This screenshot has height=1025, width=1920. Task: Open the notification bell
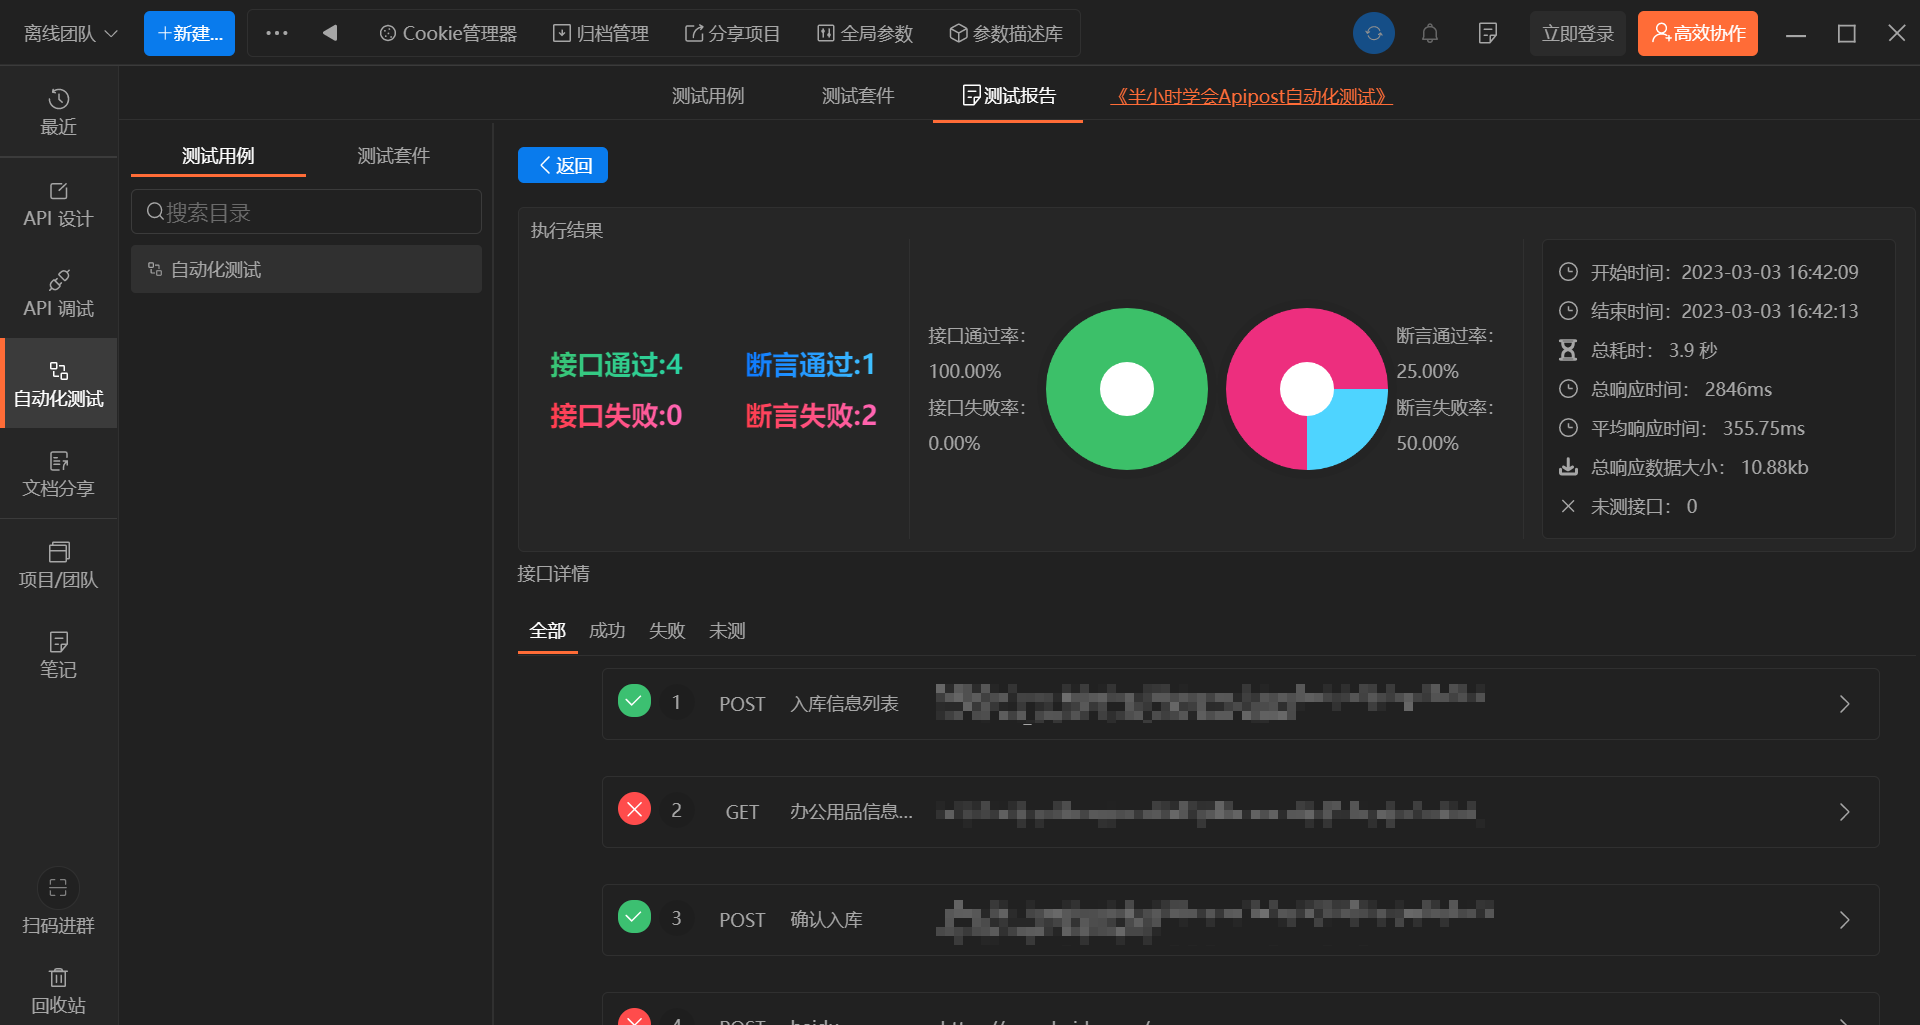pyautogui.click(x=1430, y=33)
